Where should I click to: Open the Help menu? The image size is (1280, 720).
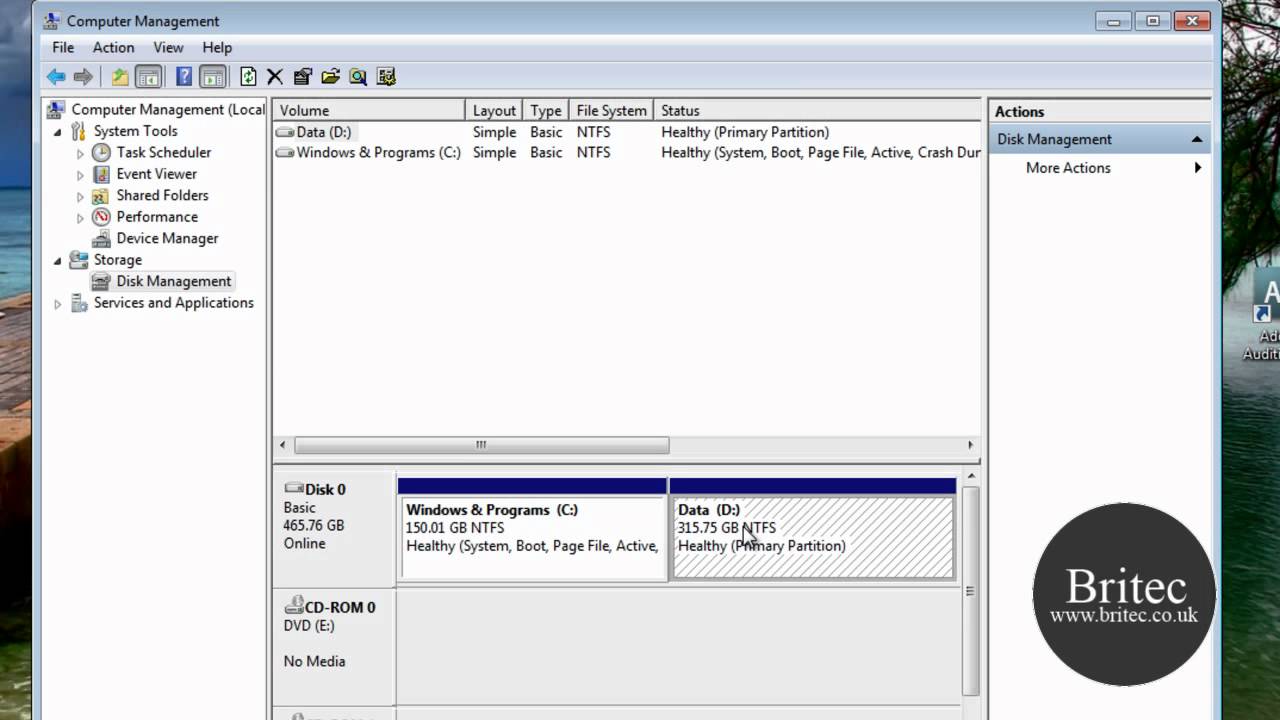click(217, 47)
